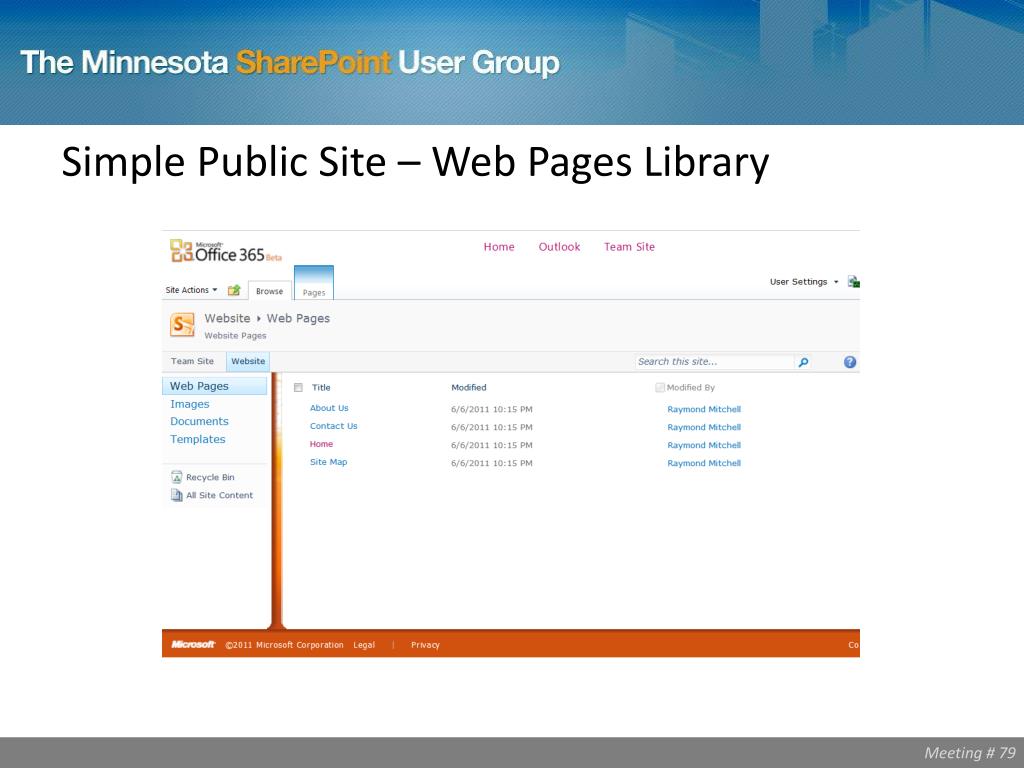Open the Site Actions dropdown
This screenshot has height=768, width=1024.
[191, 290]
